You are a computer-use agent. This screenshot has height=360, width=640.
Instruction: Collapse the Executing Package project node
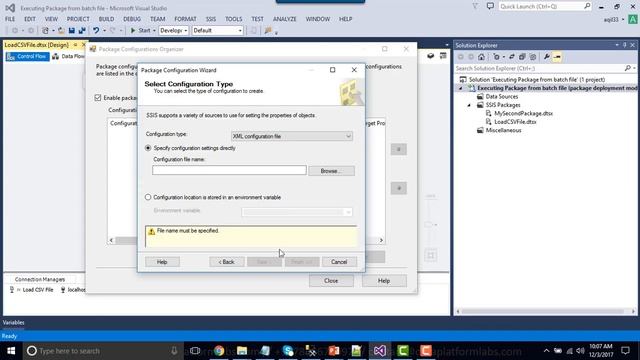pyautogui.click(x=461, y=88)
